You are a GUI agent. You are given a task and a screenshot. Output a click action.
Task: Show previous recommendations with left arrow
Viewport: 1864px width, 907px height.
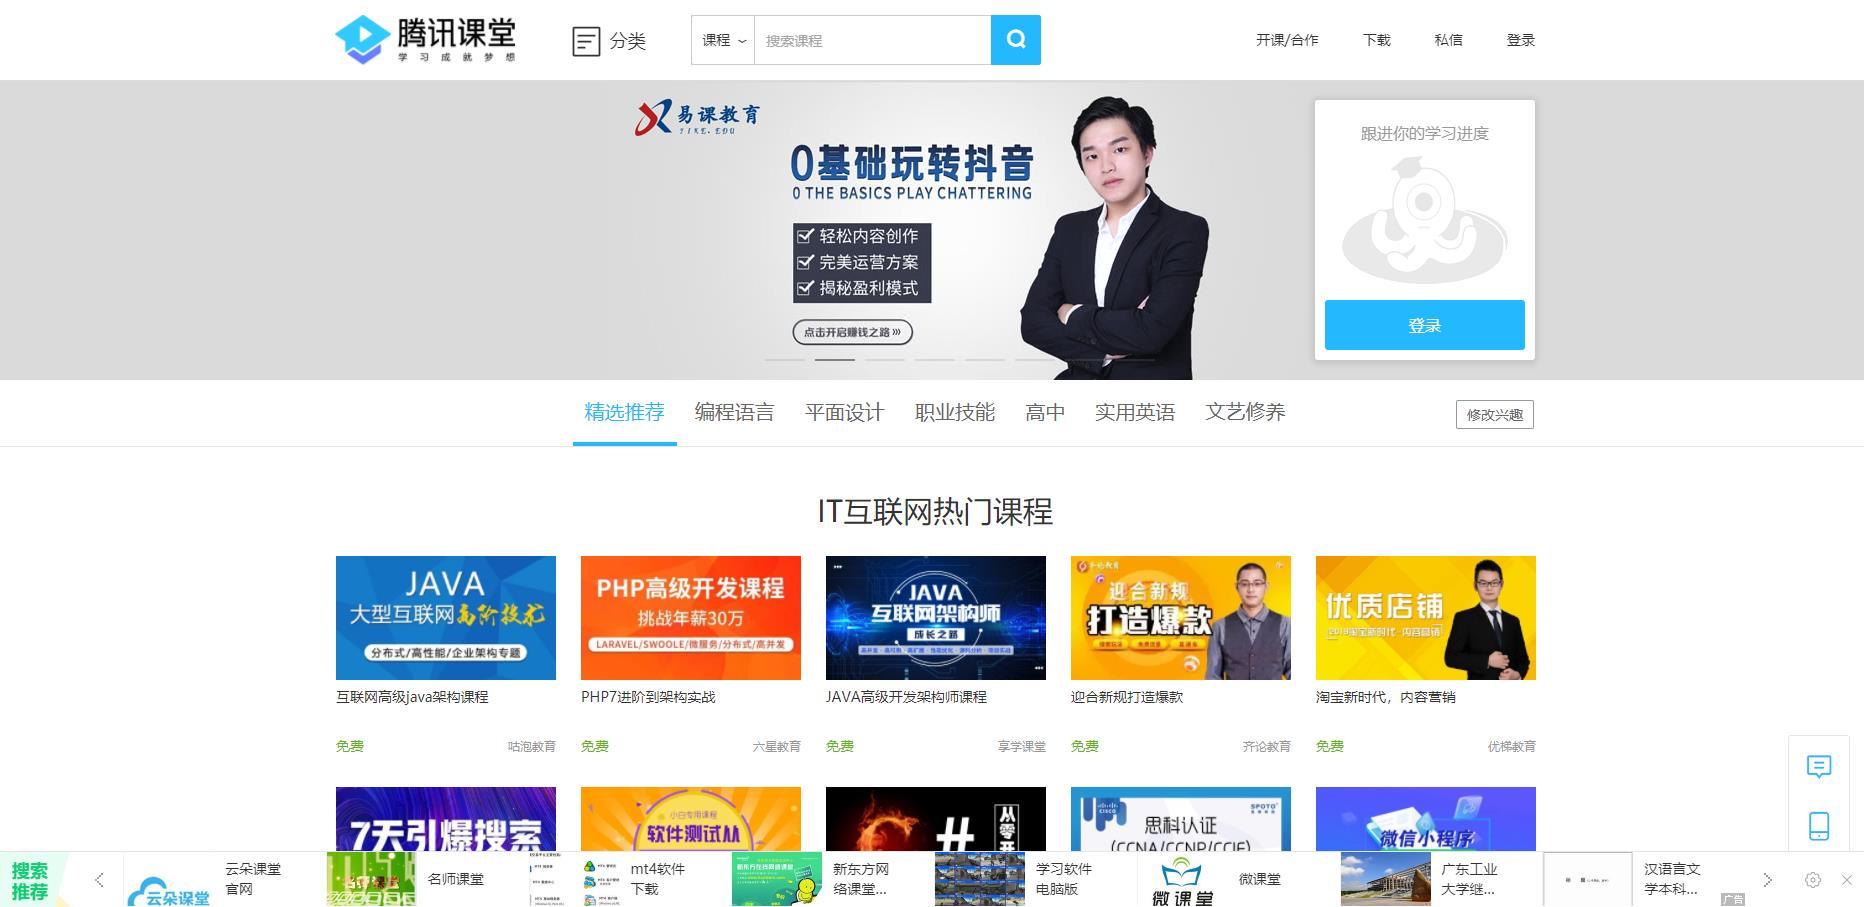(99, 880)
